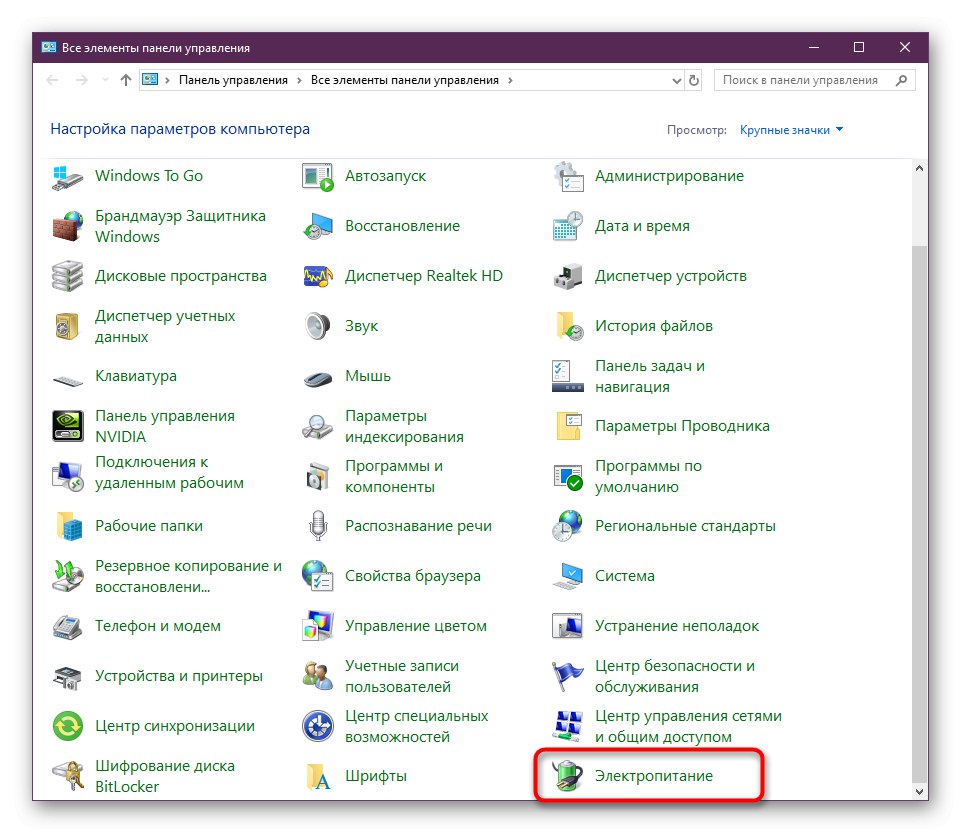Image resolution: width=961 pixels, height=833 pixels.
Task: Click the scrollbar up arrow
Action: click(919, 168)
